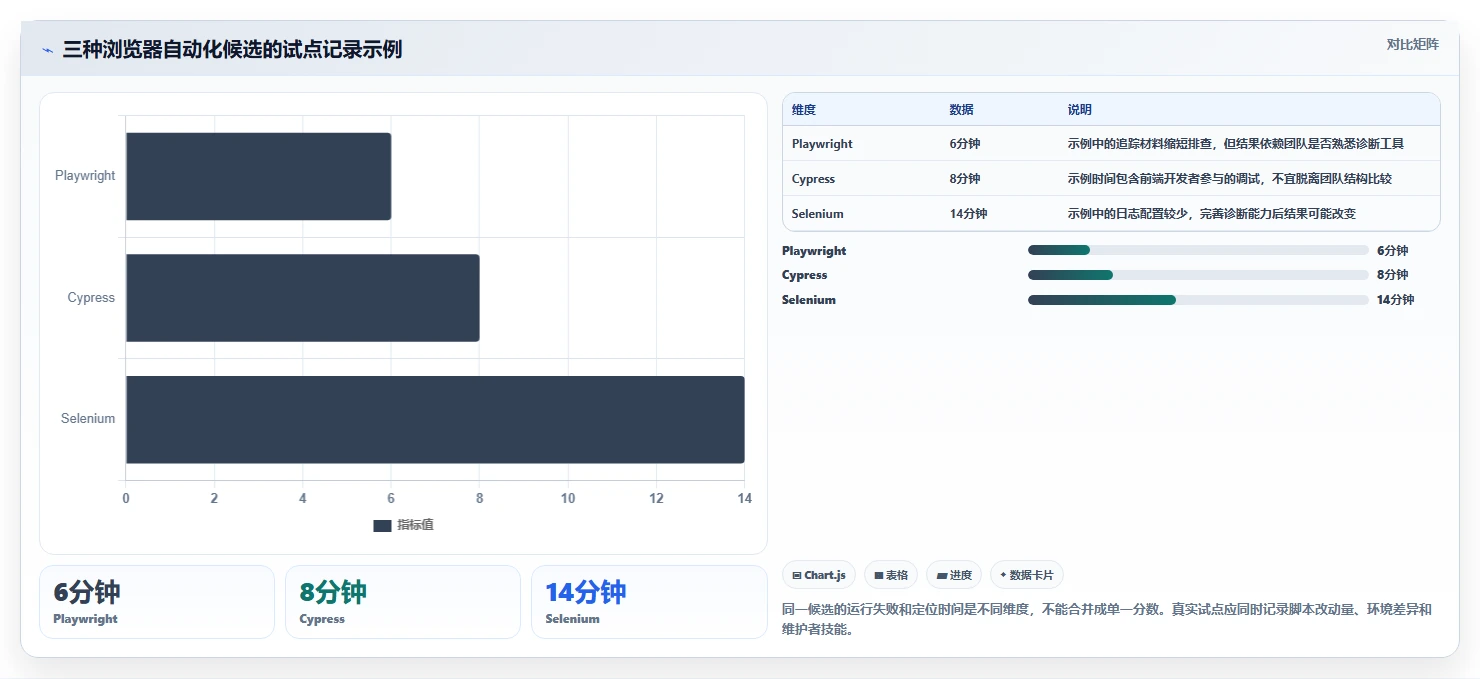This screenshot has width=1480, height=679.
Task: Click the footnote starting 同一候选的运行失败
Action: click(x=1107, y=619)
